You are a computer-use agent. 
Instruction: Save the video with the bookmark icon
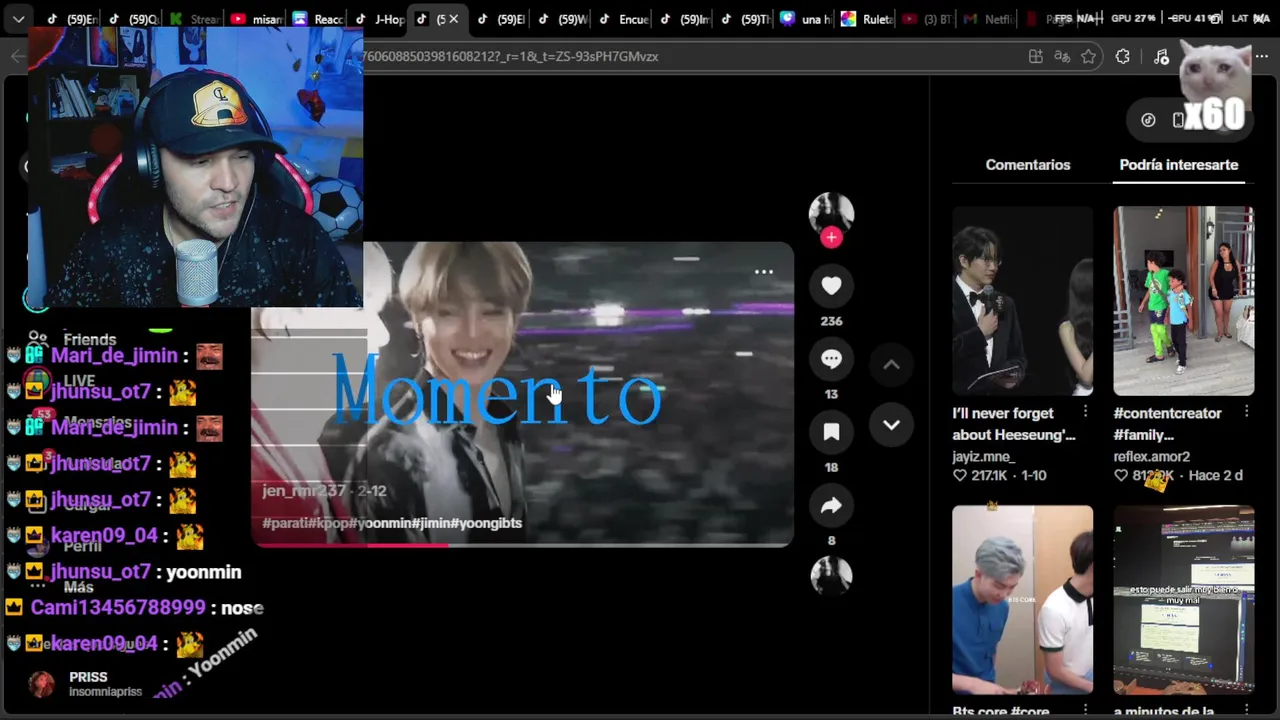[x=831, y=432]
